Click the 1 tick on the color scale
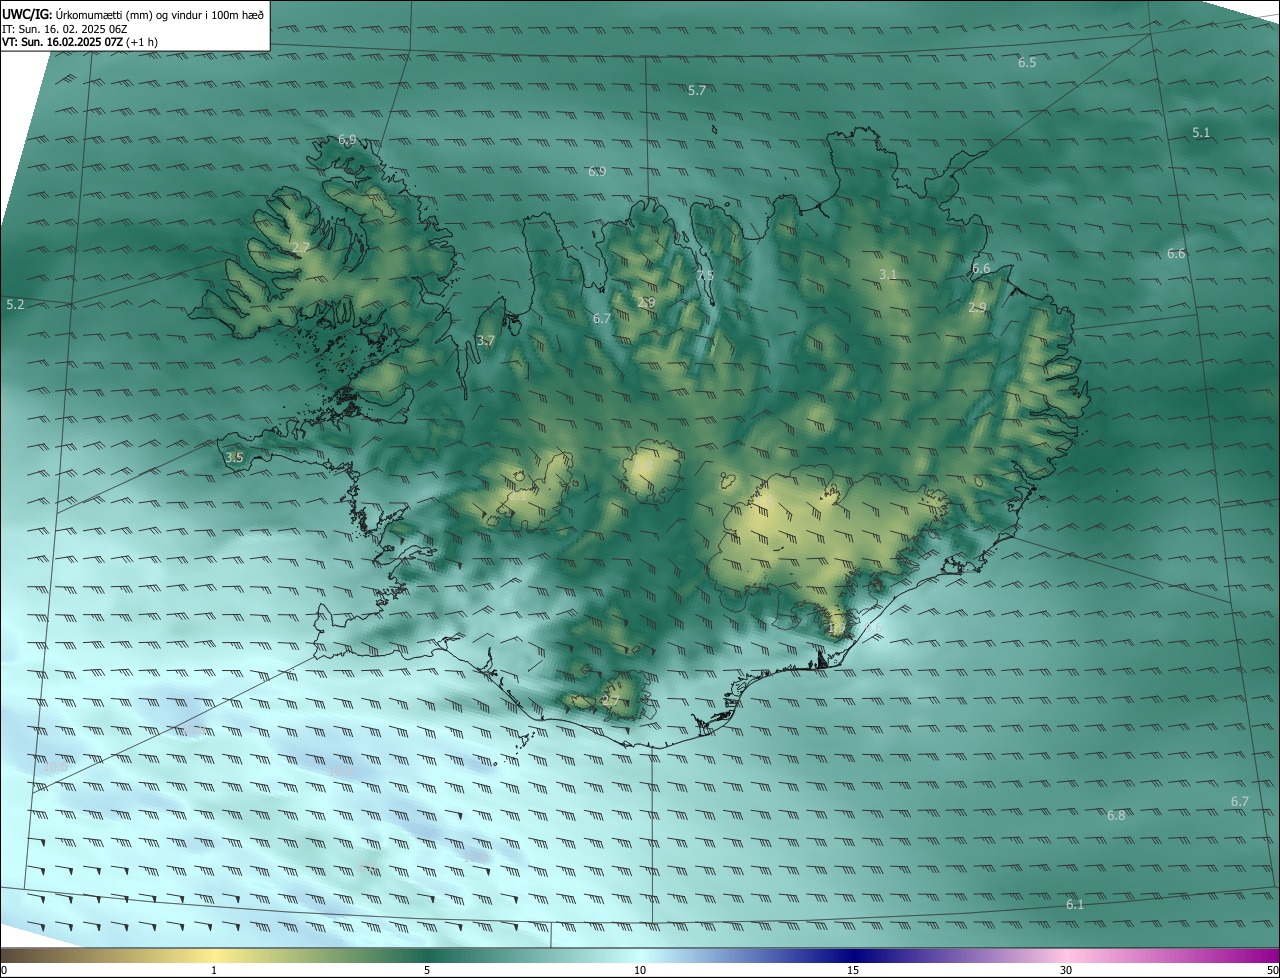This screenshot has width=1280, height=978. coord(214,970)
